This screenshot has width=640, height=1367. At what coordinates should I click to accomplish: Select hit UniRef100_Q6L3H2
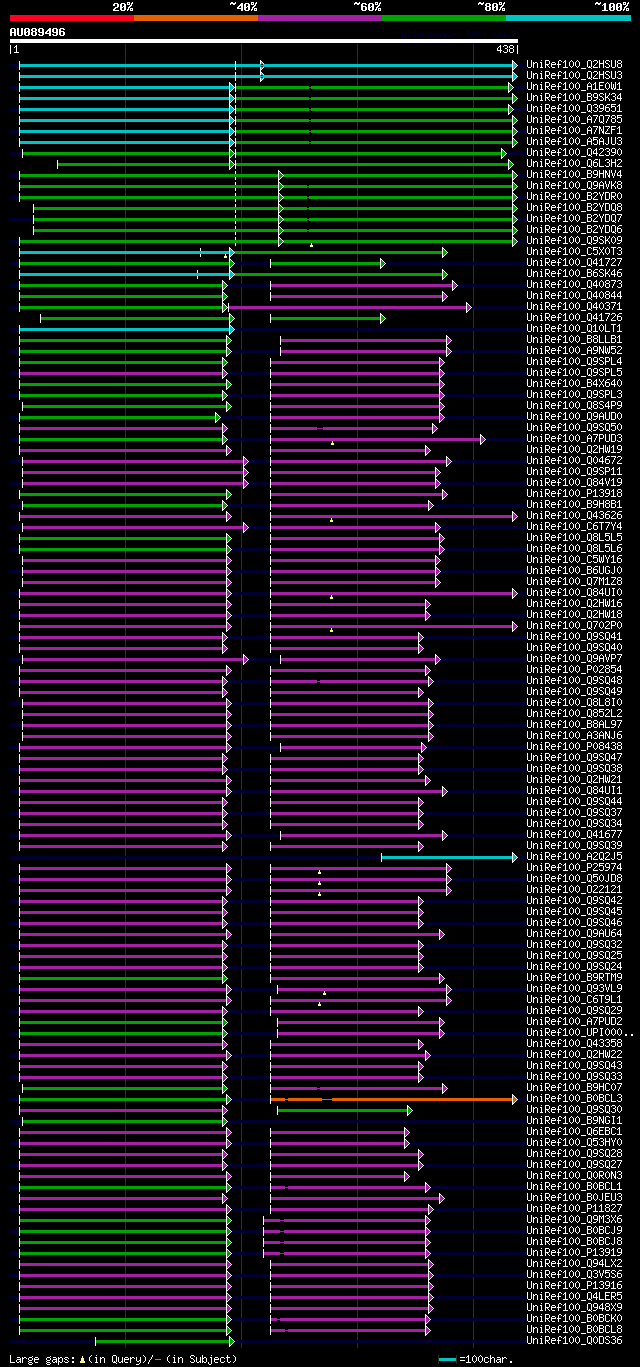coord(574,163)
